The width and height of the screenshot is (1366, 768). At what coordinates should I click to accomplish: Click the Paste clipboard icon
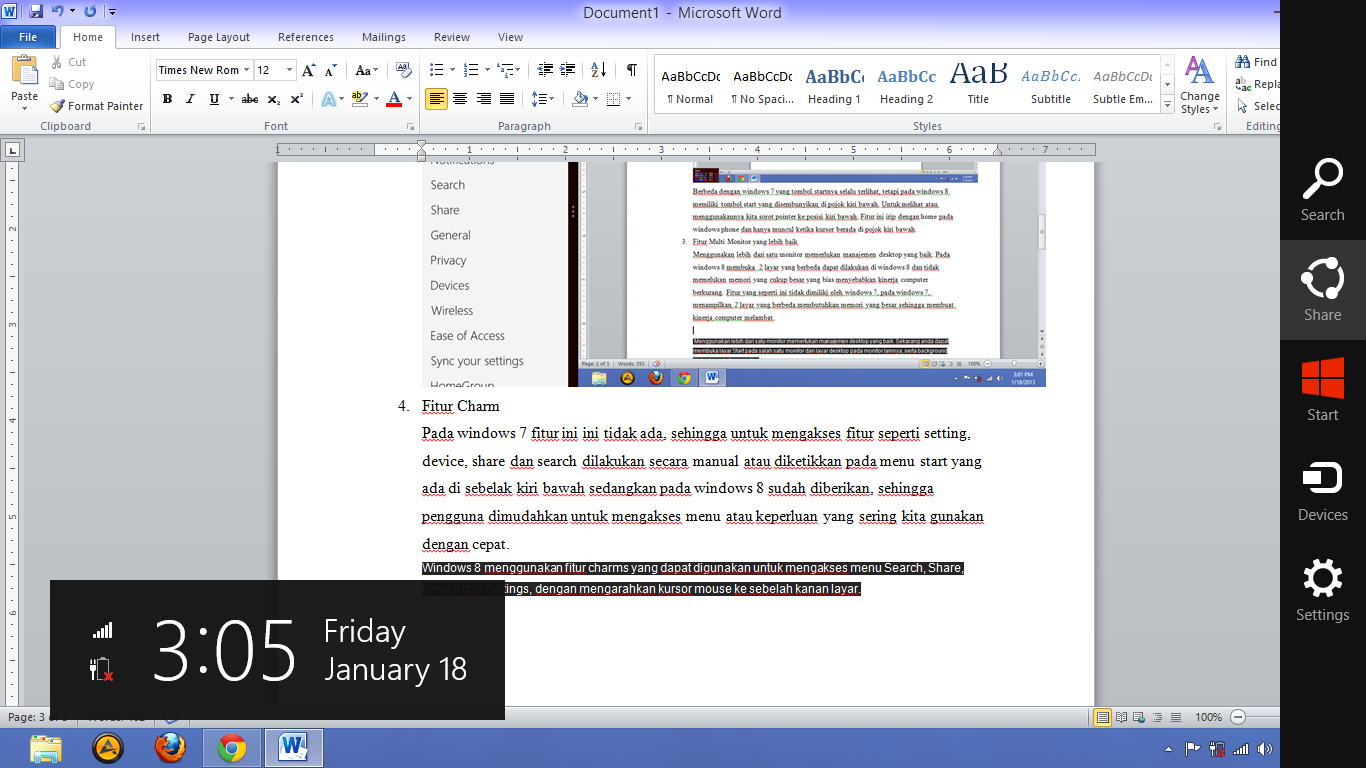[24, 70]
